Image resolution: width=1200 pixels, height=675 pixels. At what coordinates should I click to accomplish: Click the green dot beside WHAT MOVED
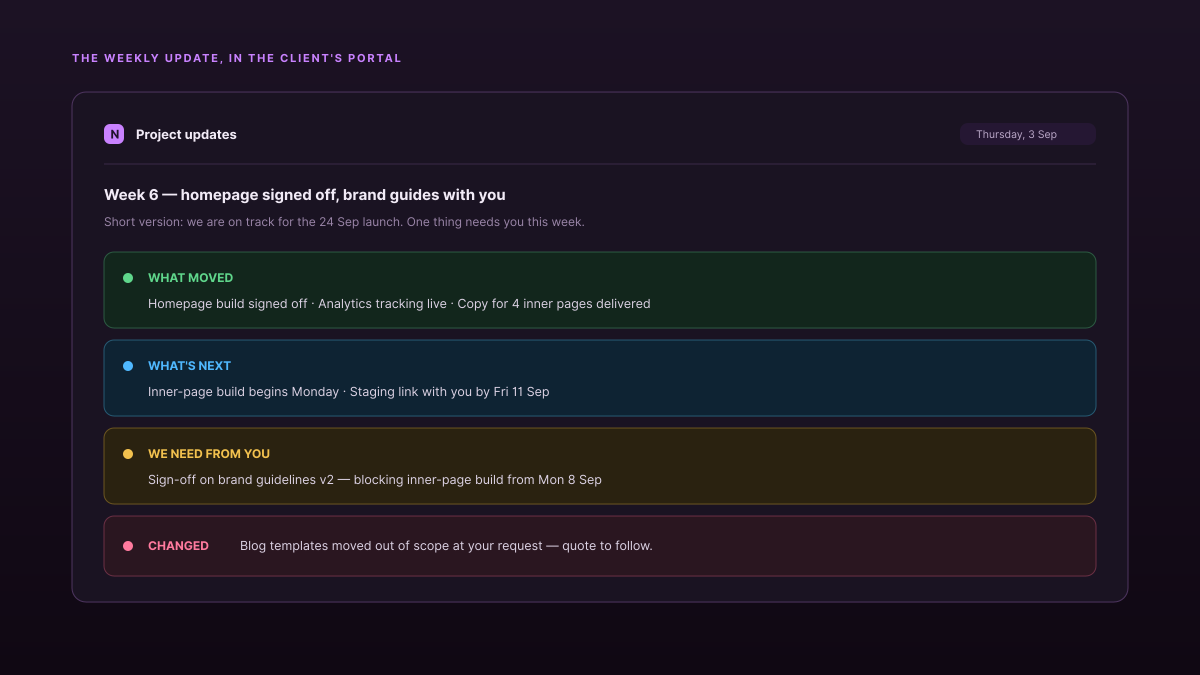click(128, 278)
